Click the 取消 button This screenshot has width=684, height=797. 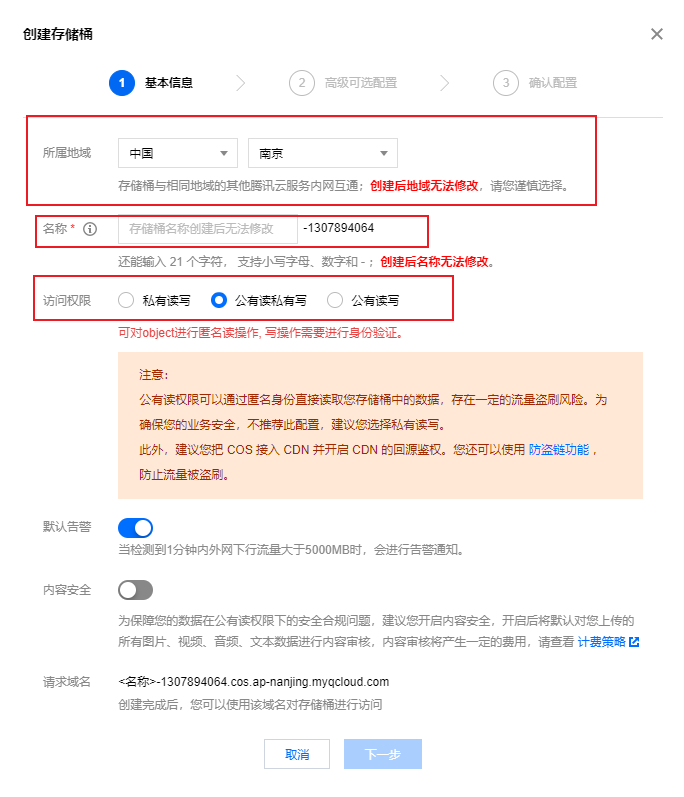[x=297, y=754]
